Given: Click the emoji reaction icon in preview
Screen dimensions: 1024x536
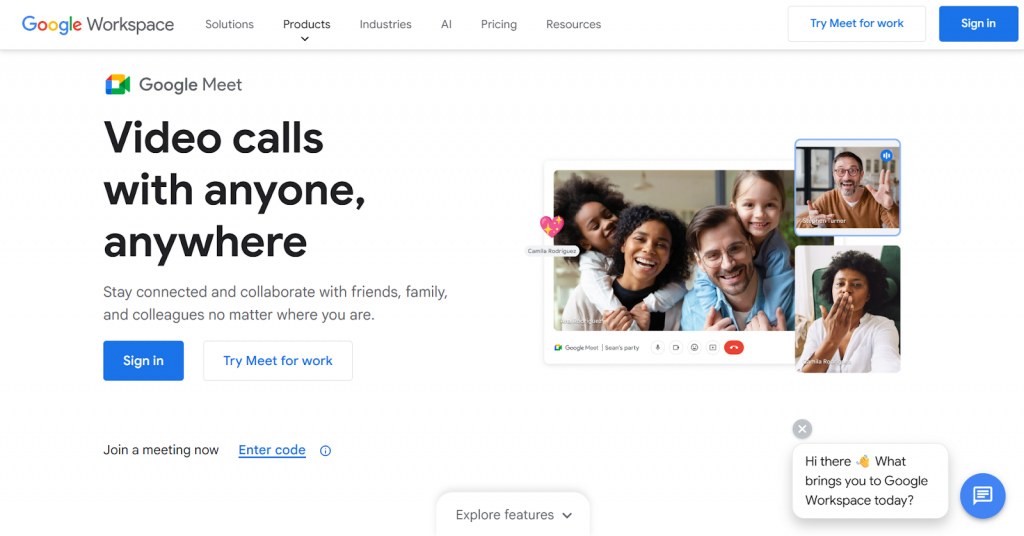Looking at the screenshot, I should pyautogui.click(x=694, y=347).
